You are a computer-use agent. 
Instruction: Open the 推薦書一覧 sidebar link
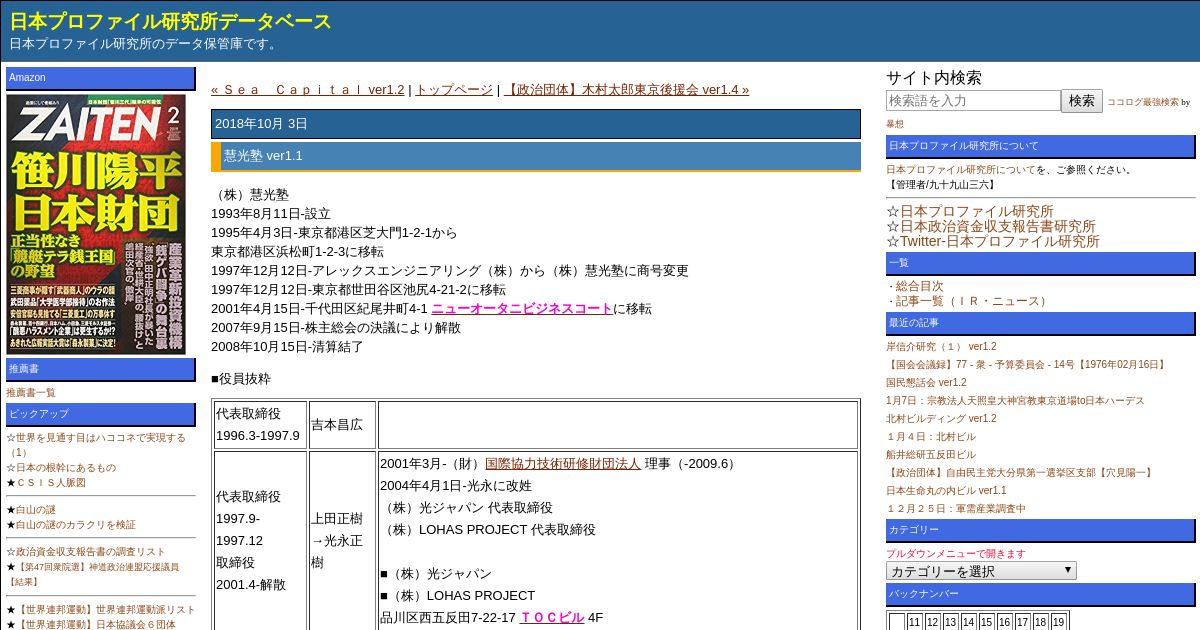coord(31,393)
